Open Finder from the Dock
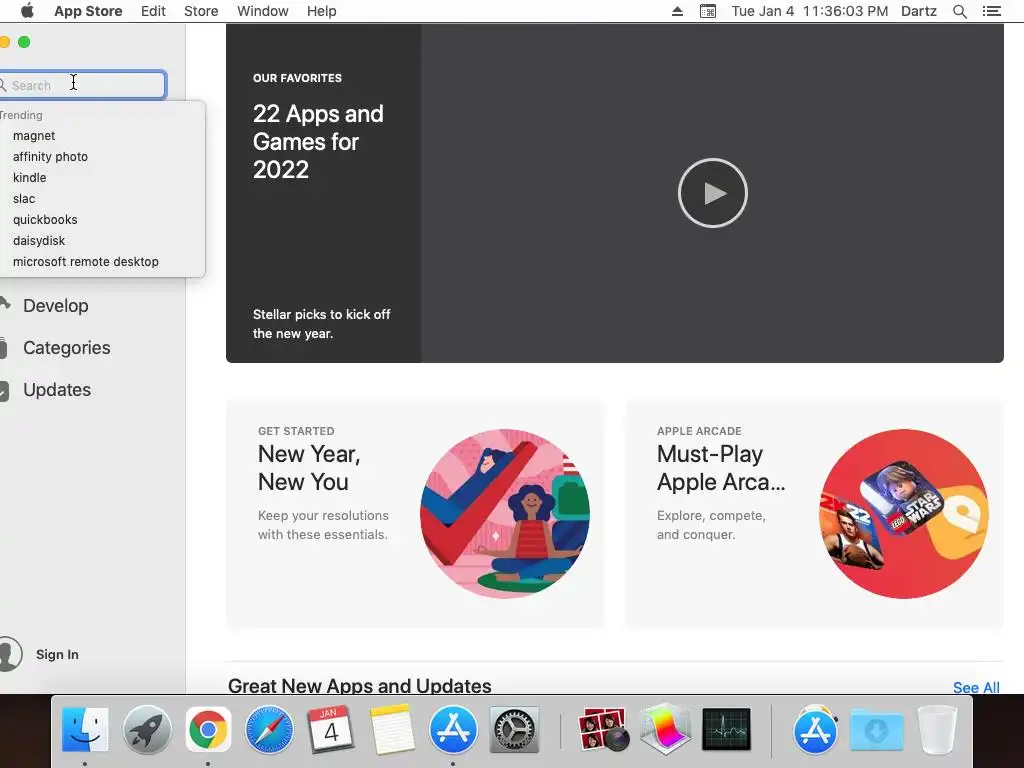The image size is (1024, 768). tap(85, 729)
